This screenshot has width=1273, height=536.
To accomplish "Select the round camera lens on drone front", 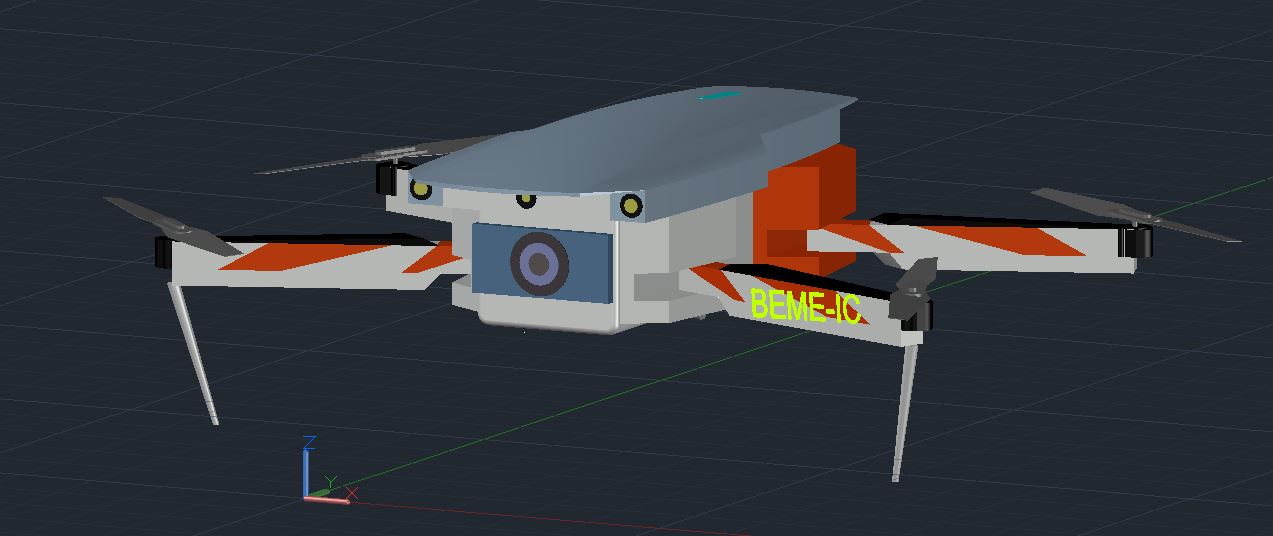I will click(x=539, y=264).
